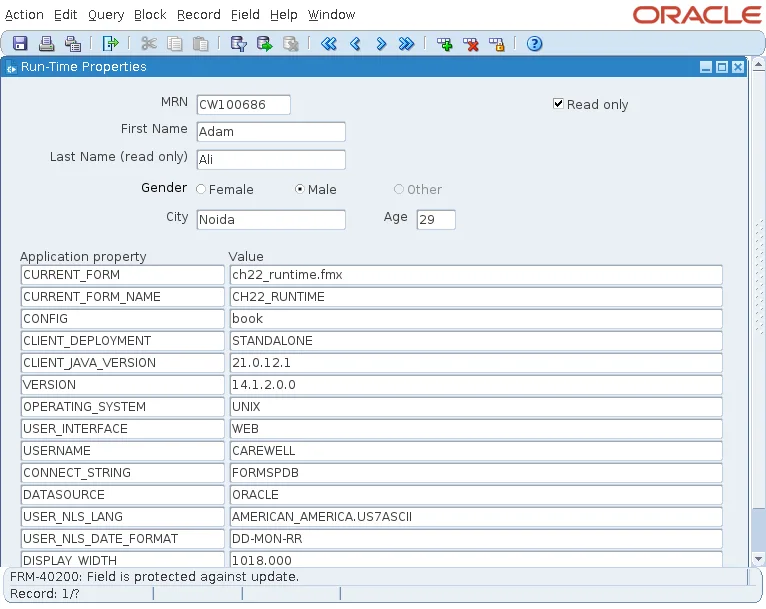Click the Last Name read-only field

271,160
